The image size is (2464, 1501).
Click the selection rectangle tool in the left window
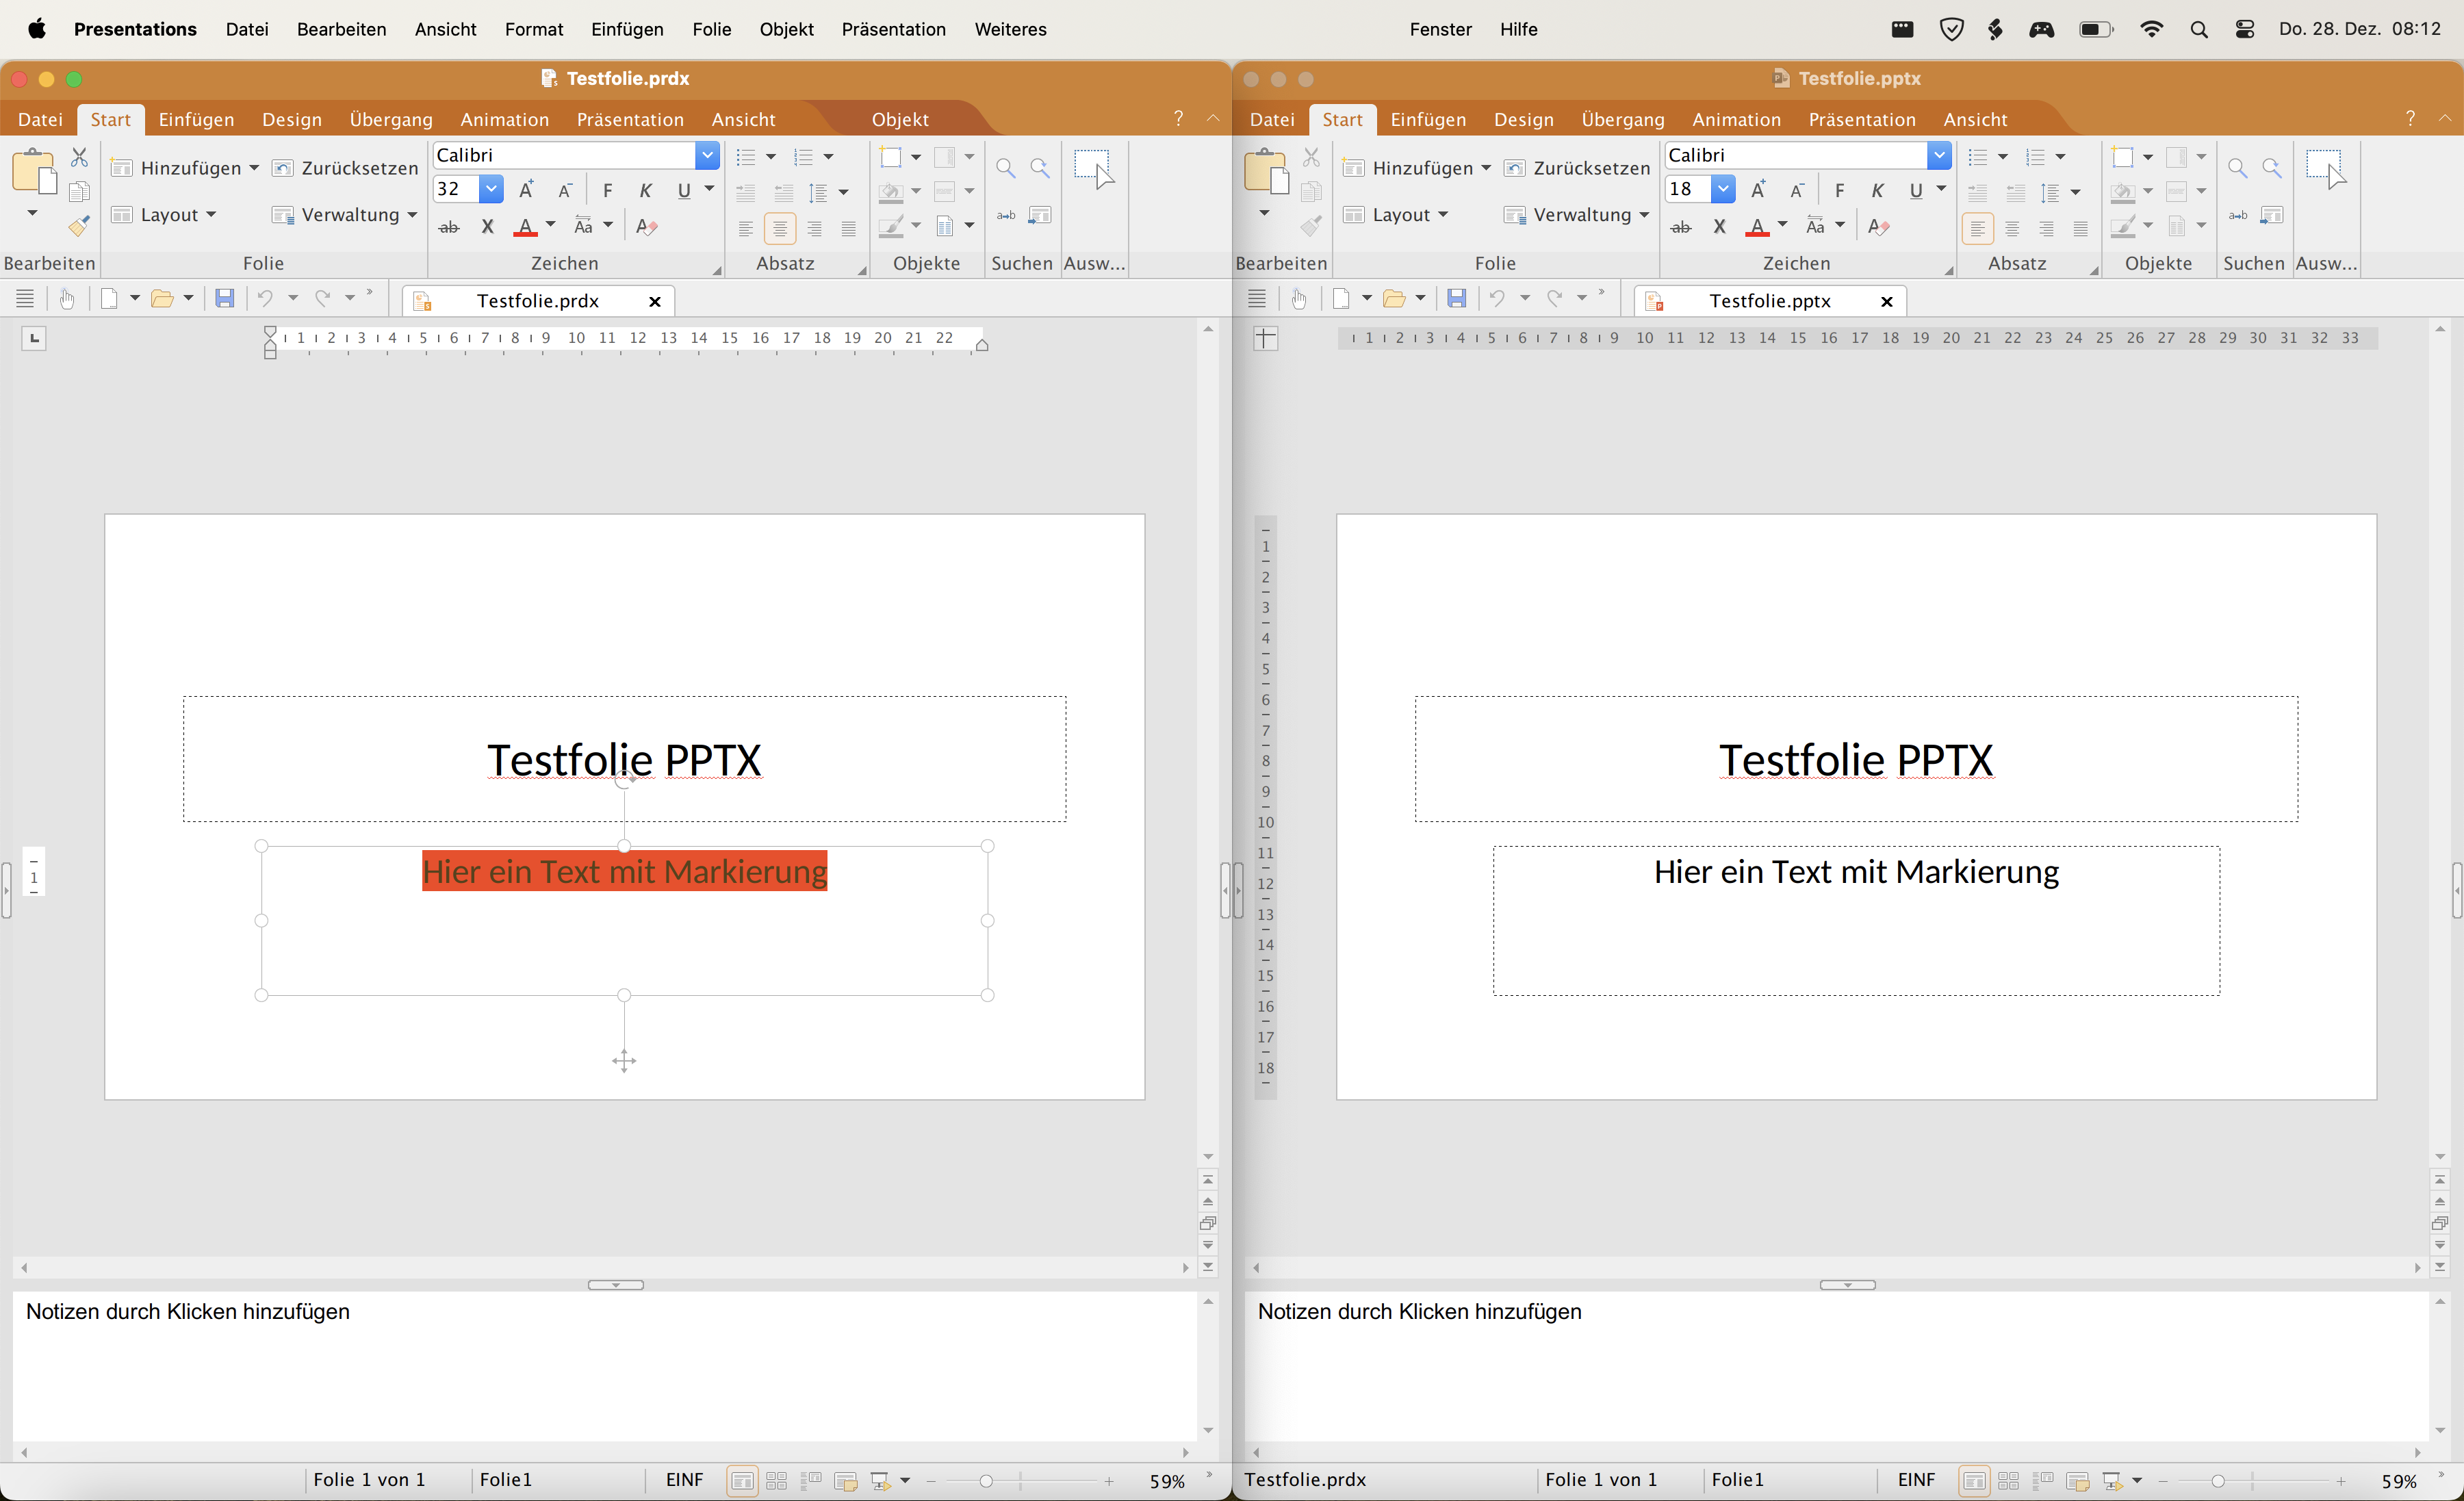(x=1093, y=168)
